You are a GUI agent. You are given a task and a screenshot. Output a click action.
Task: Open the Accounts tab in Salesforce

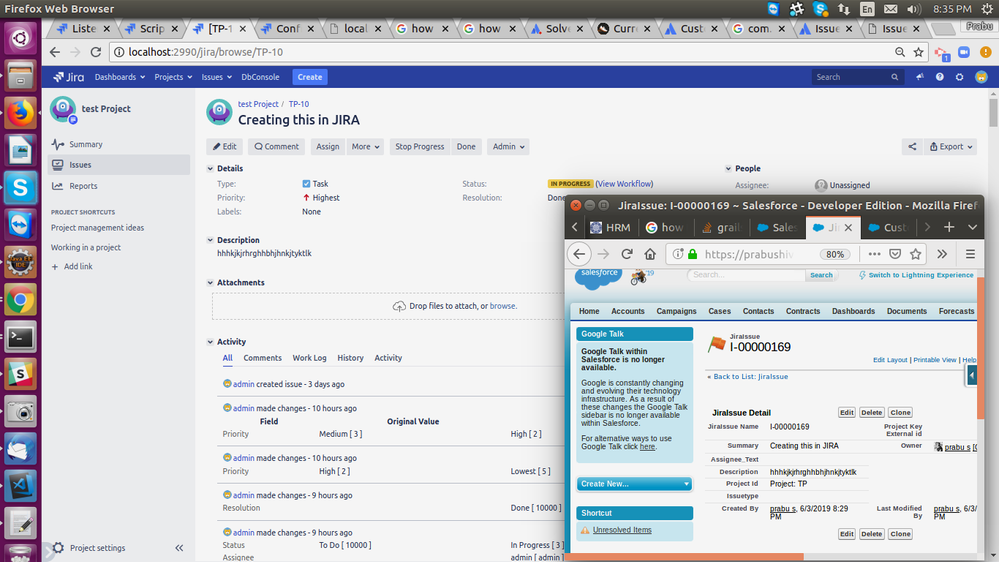(x=628, y=312)
